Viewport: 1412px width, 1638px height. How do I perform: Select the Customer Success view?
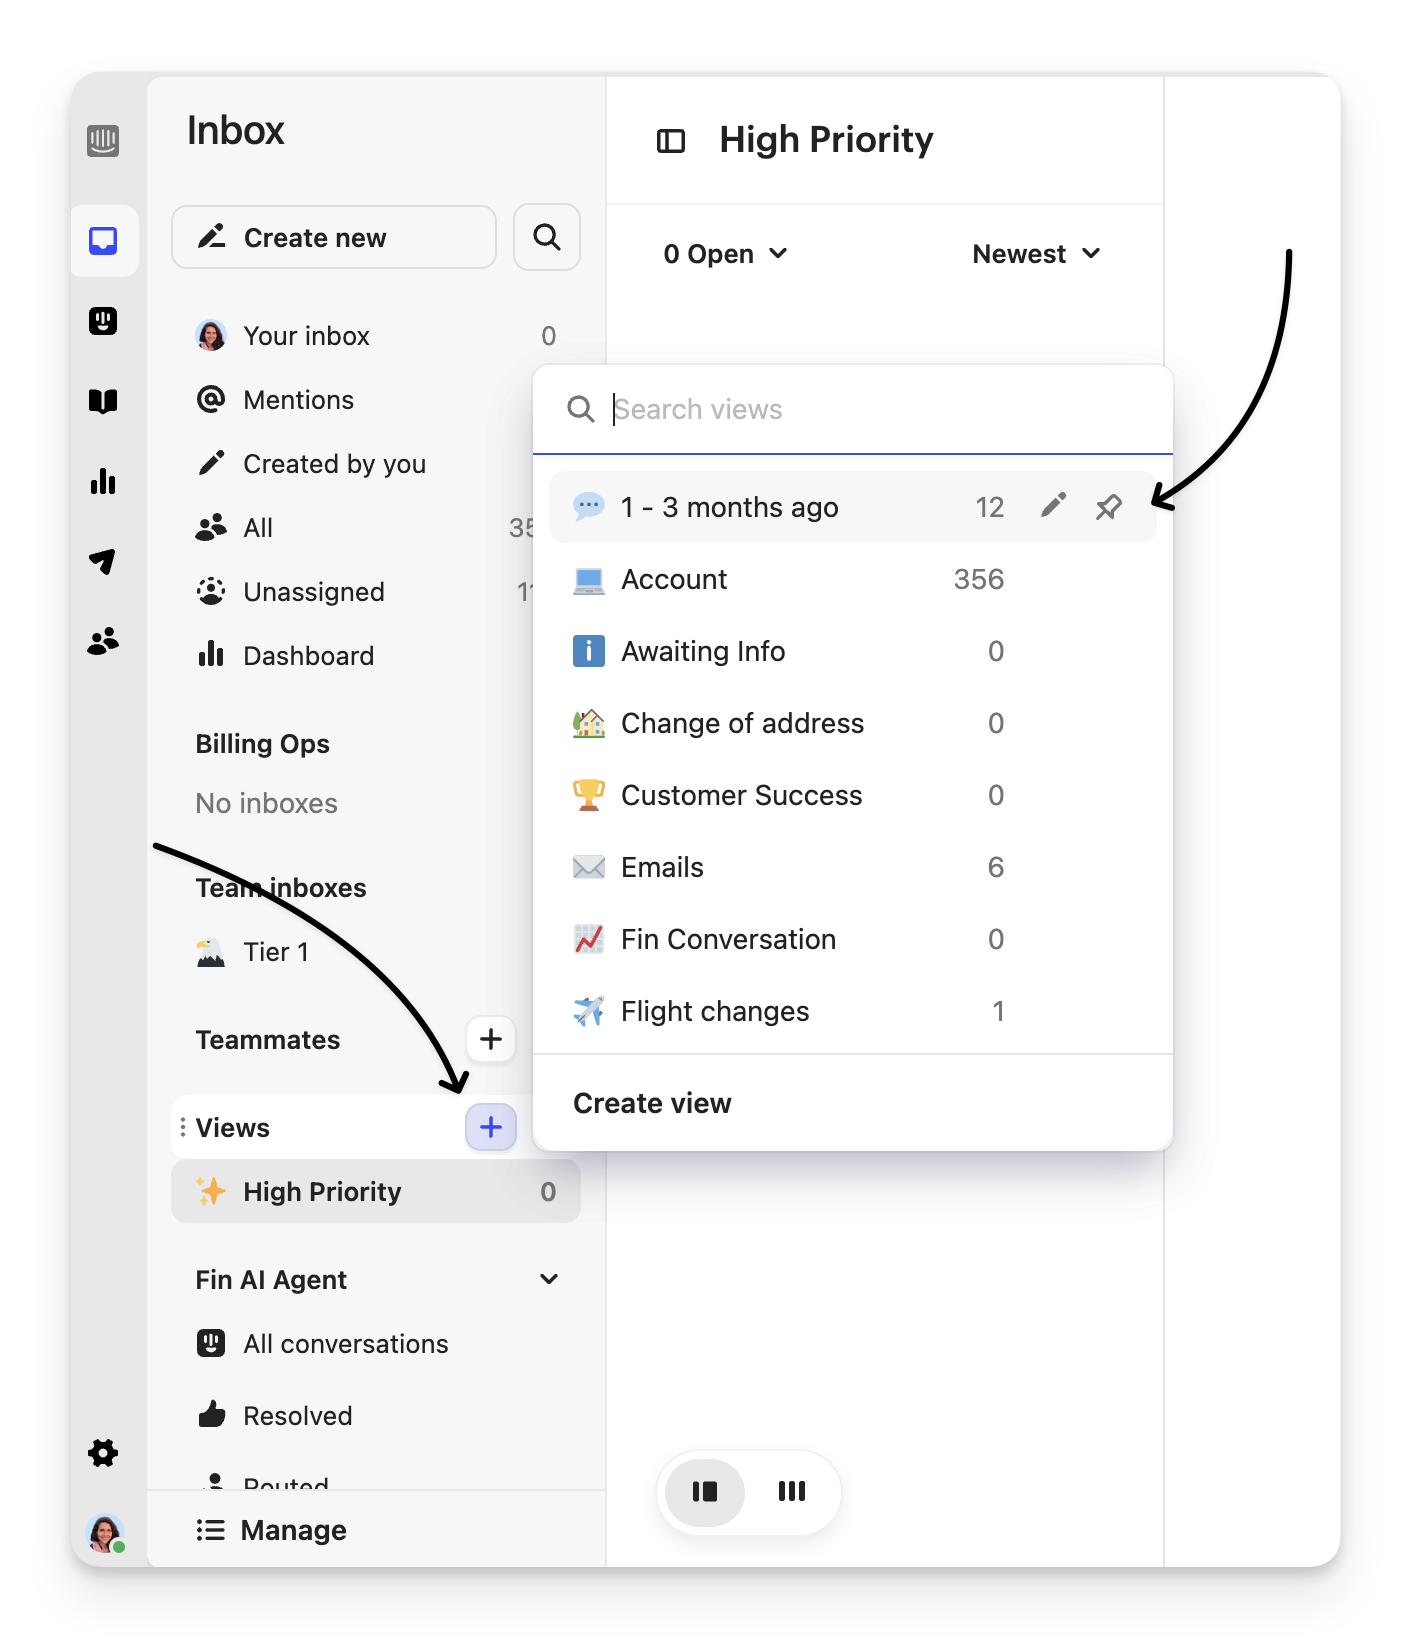tap(741, 795)
